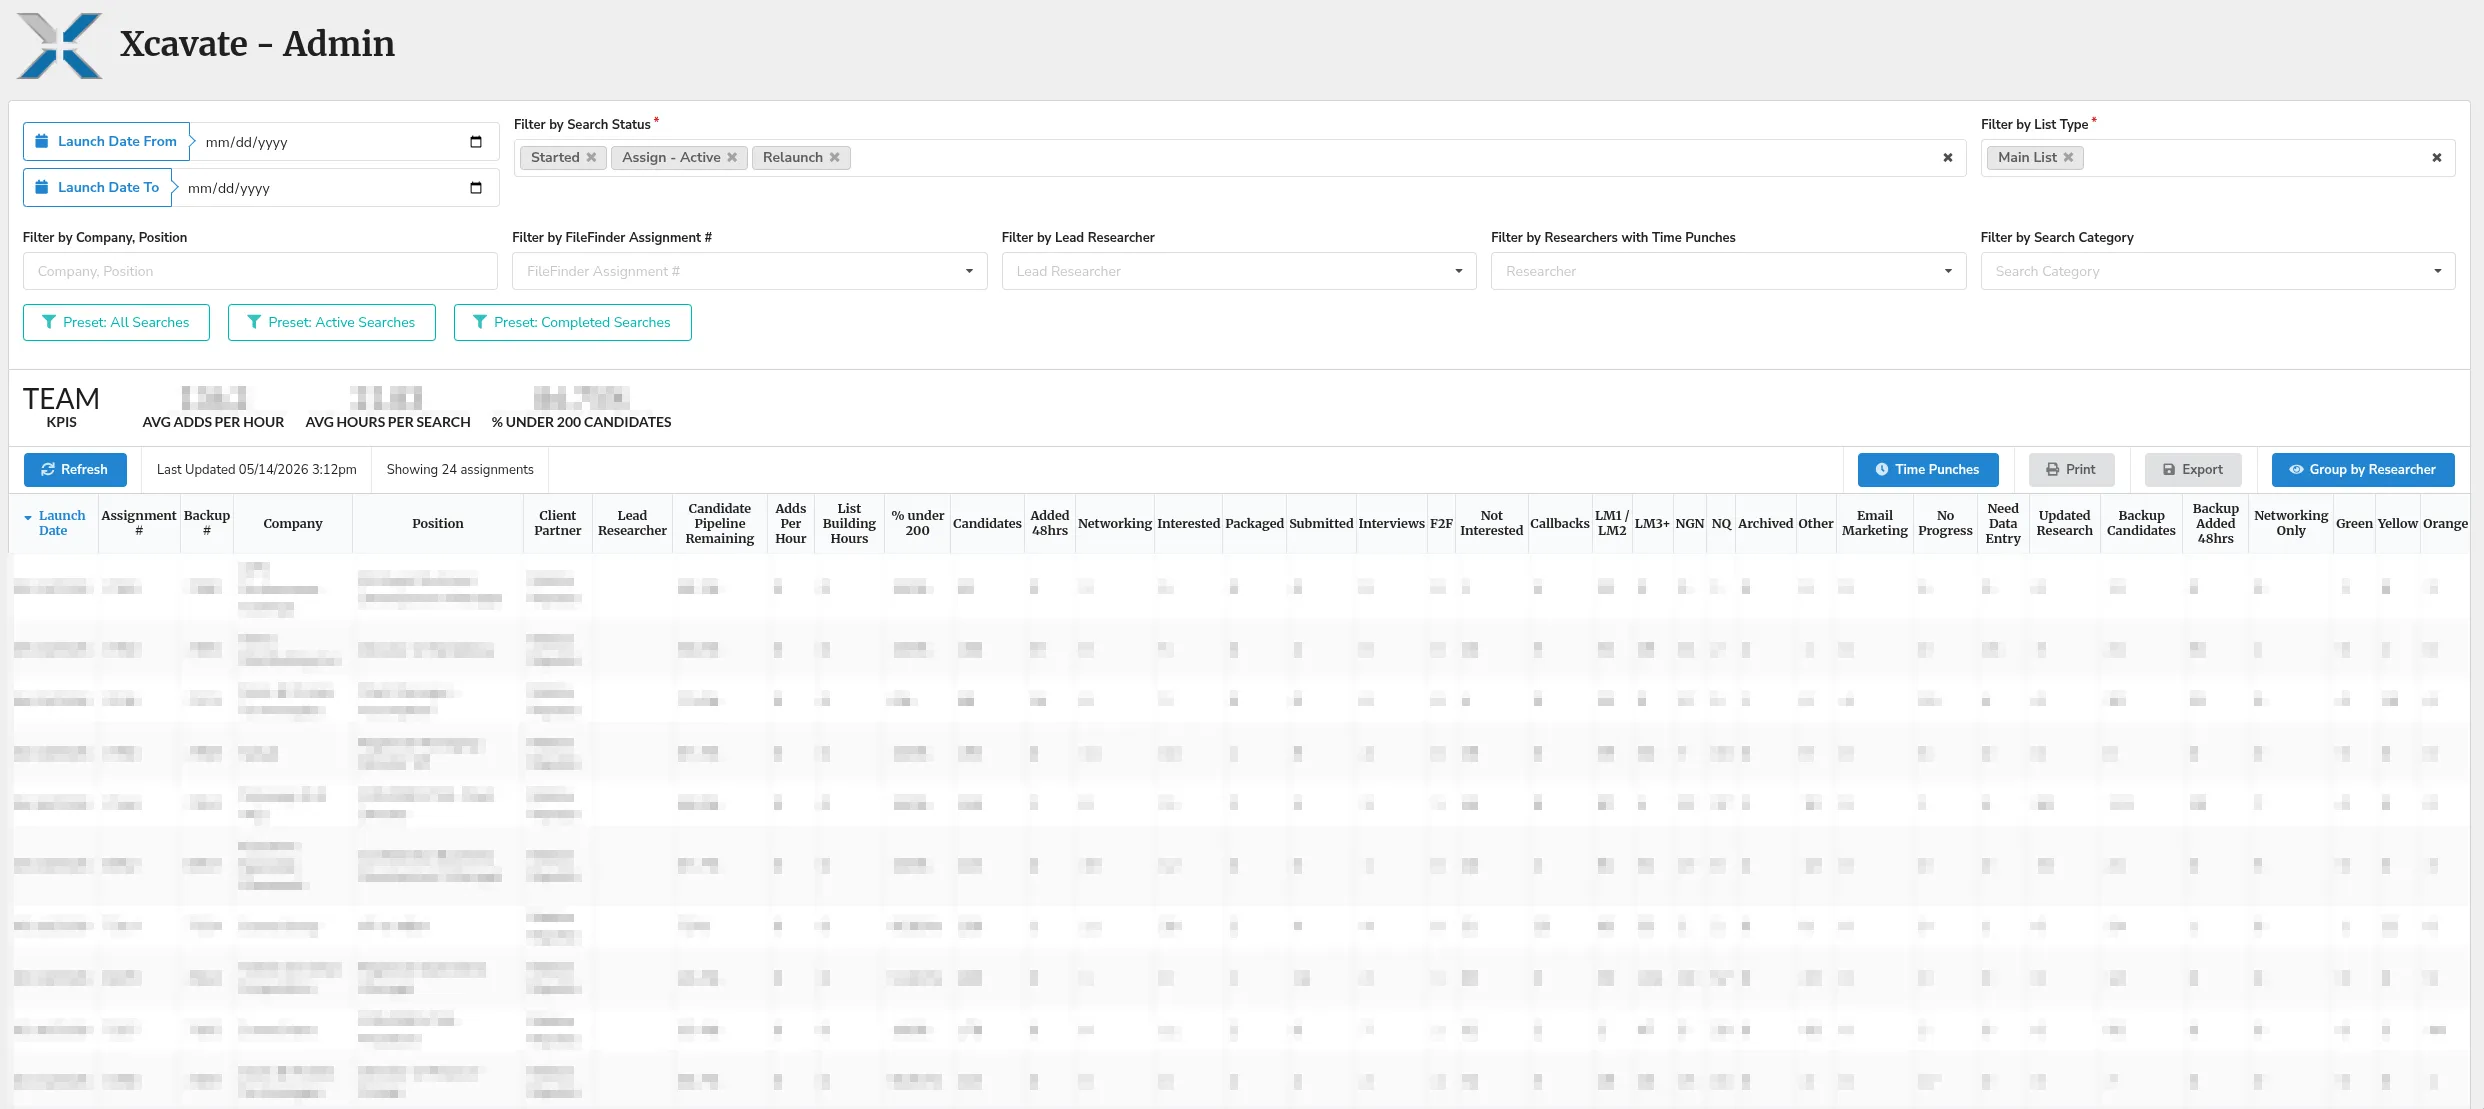Clear all List Type filters
Screen dimensions: 2484x1109
click(2437, 158)
